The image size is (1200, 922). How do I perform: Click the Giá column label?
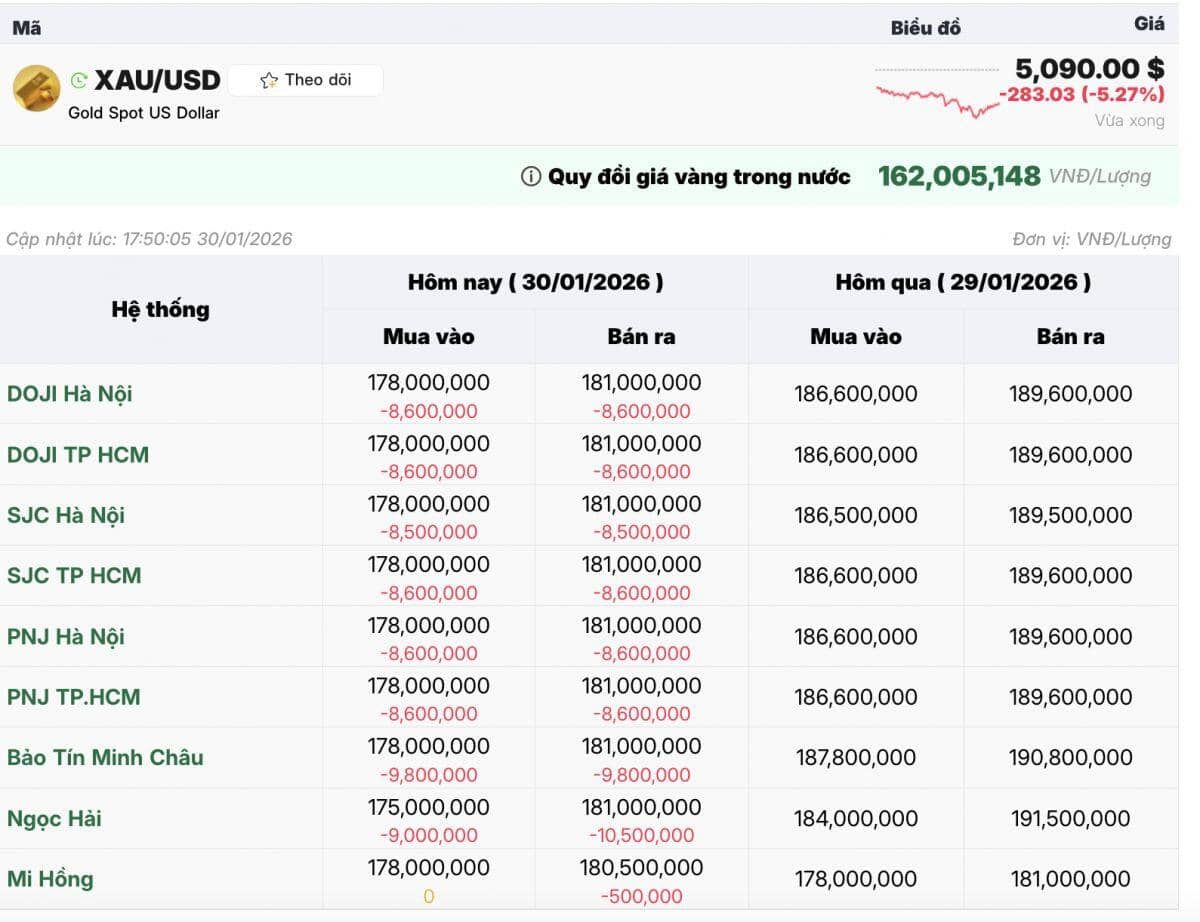pos(1150,24)
